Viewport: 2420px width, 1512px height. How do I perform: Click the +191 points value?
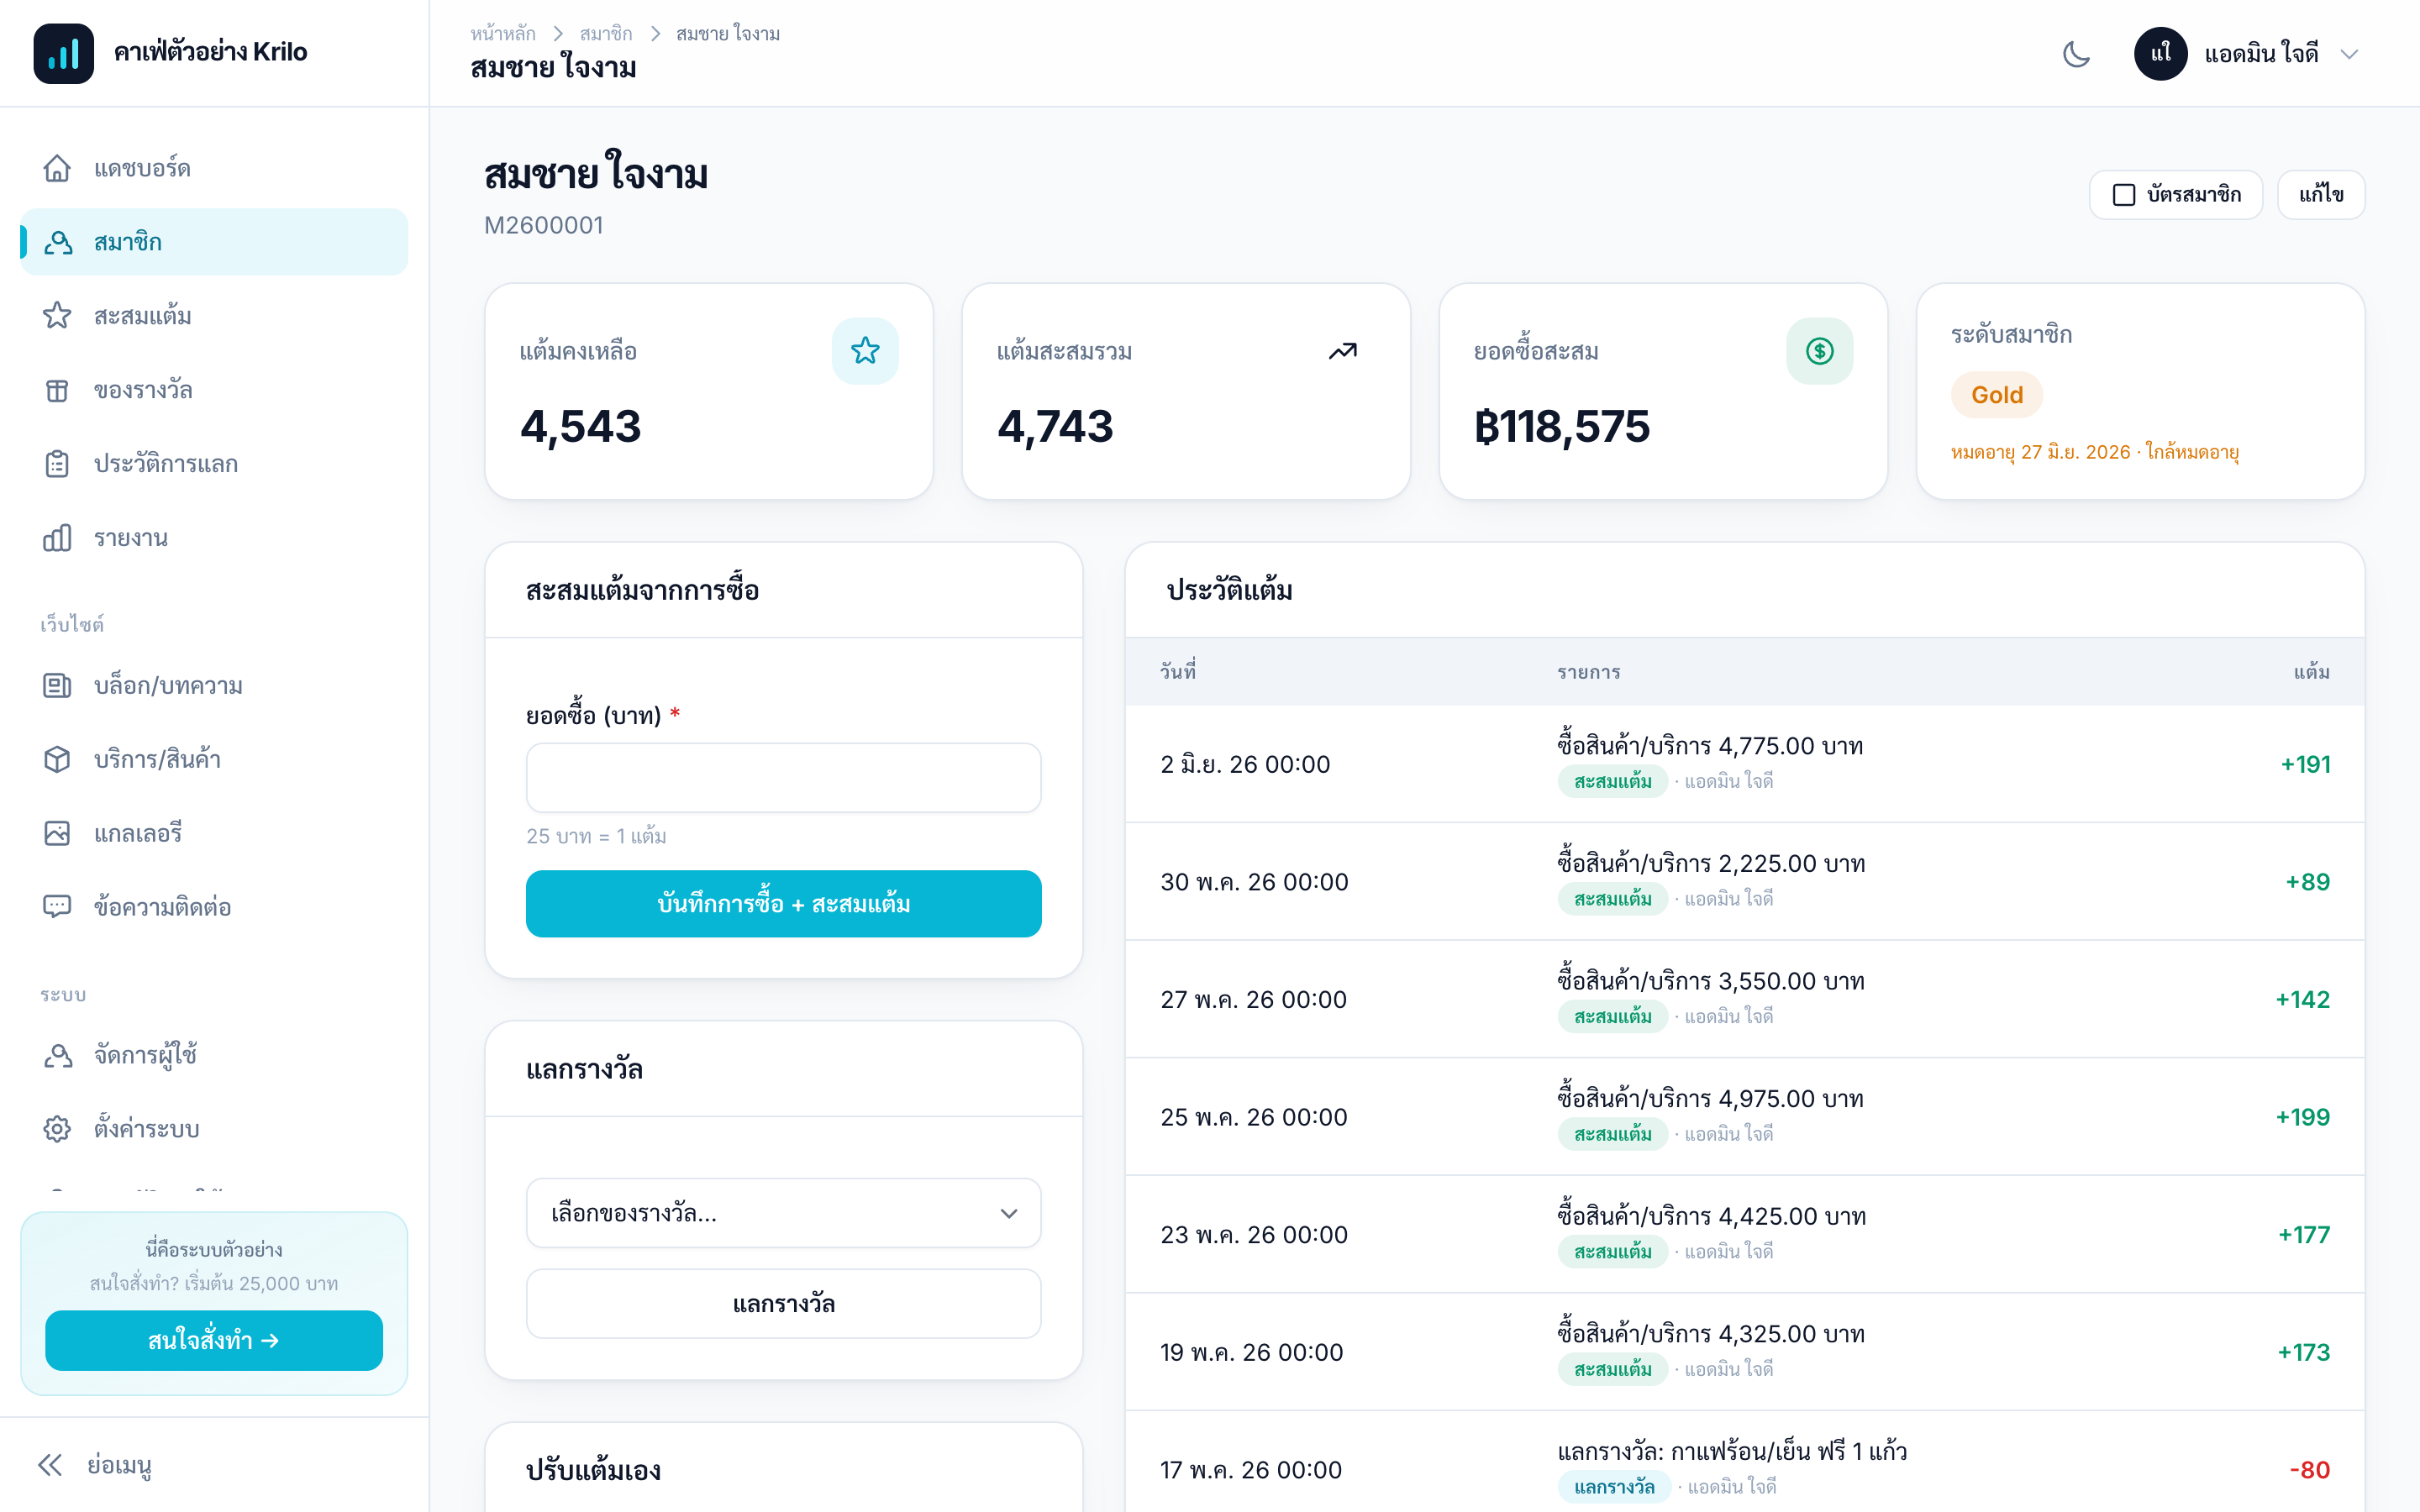pos(2305,765)
